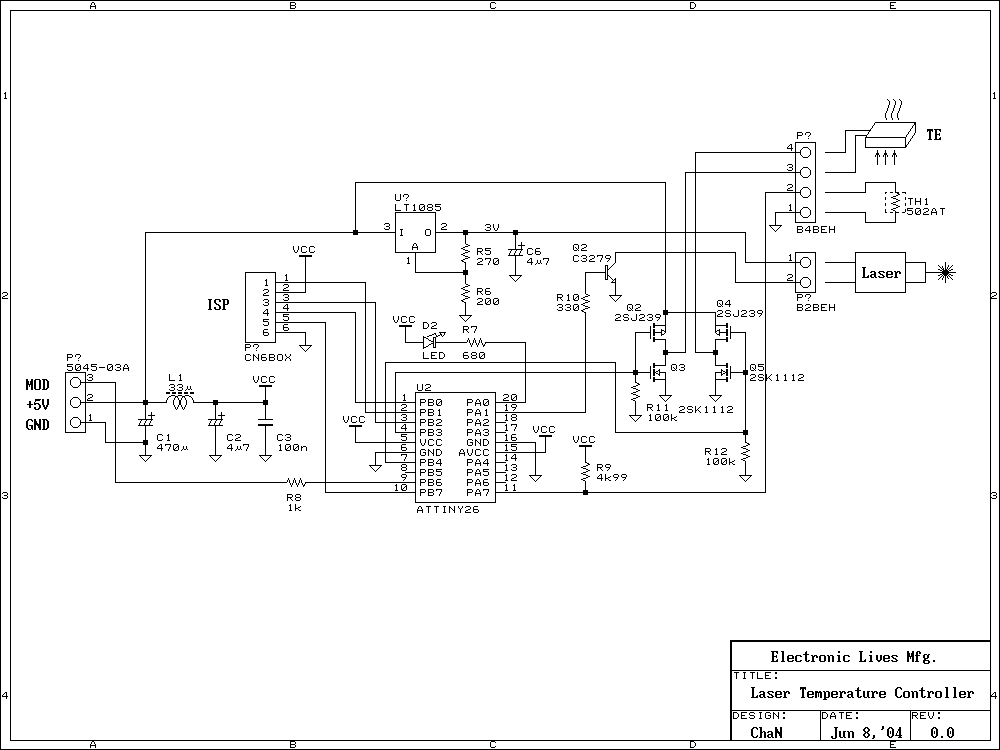Select the TE thermoelectric cooler symbol

coord(891,135)
